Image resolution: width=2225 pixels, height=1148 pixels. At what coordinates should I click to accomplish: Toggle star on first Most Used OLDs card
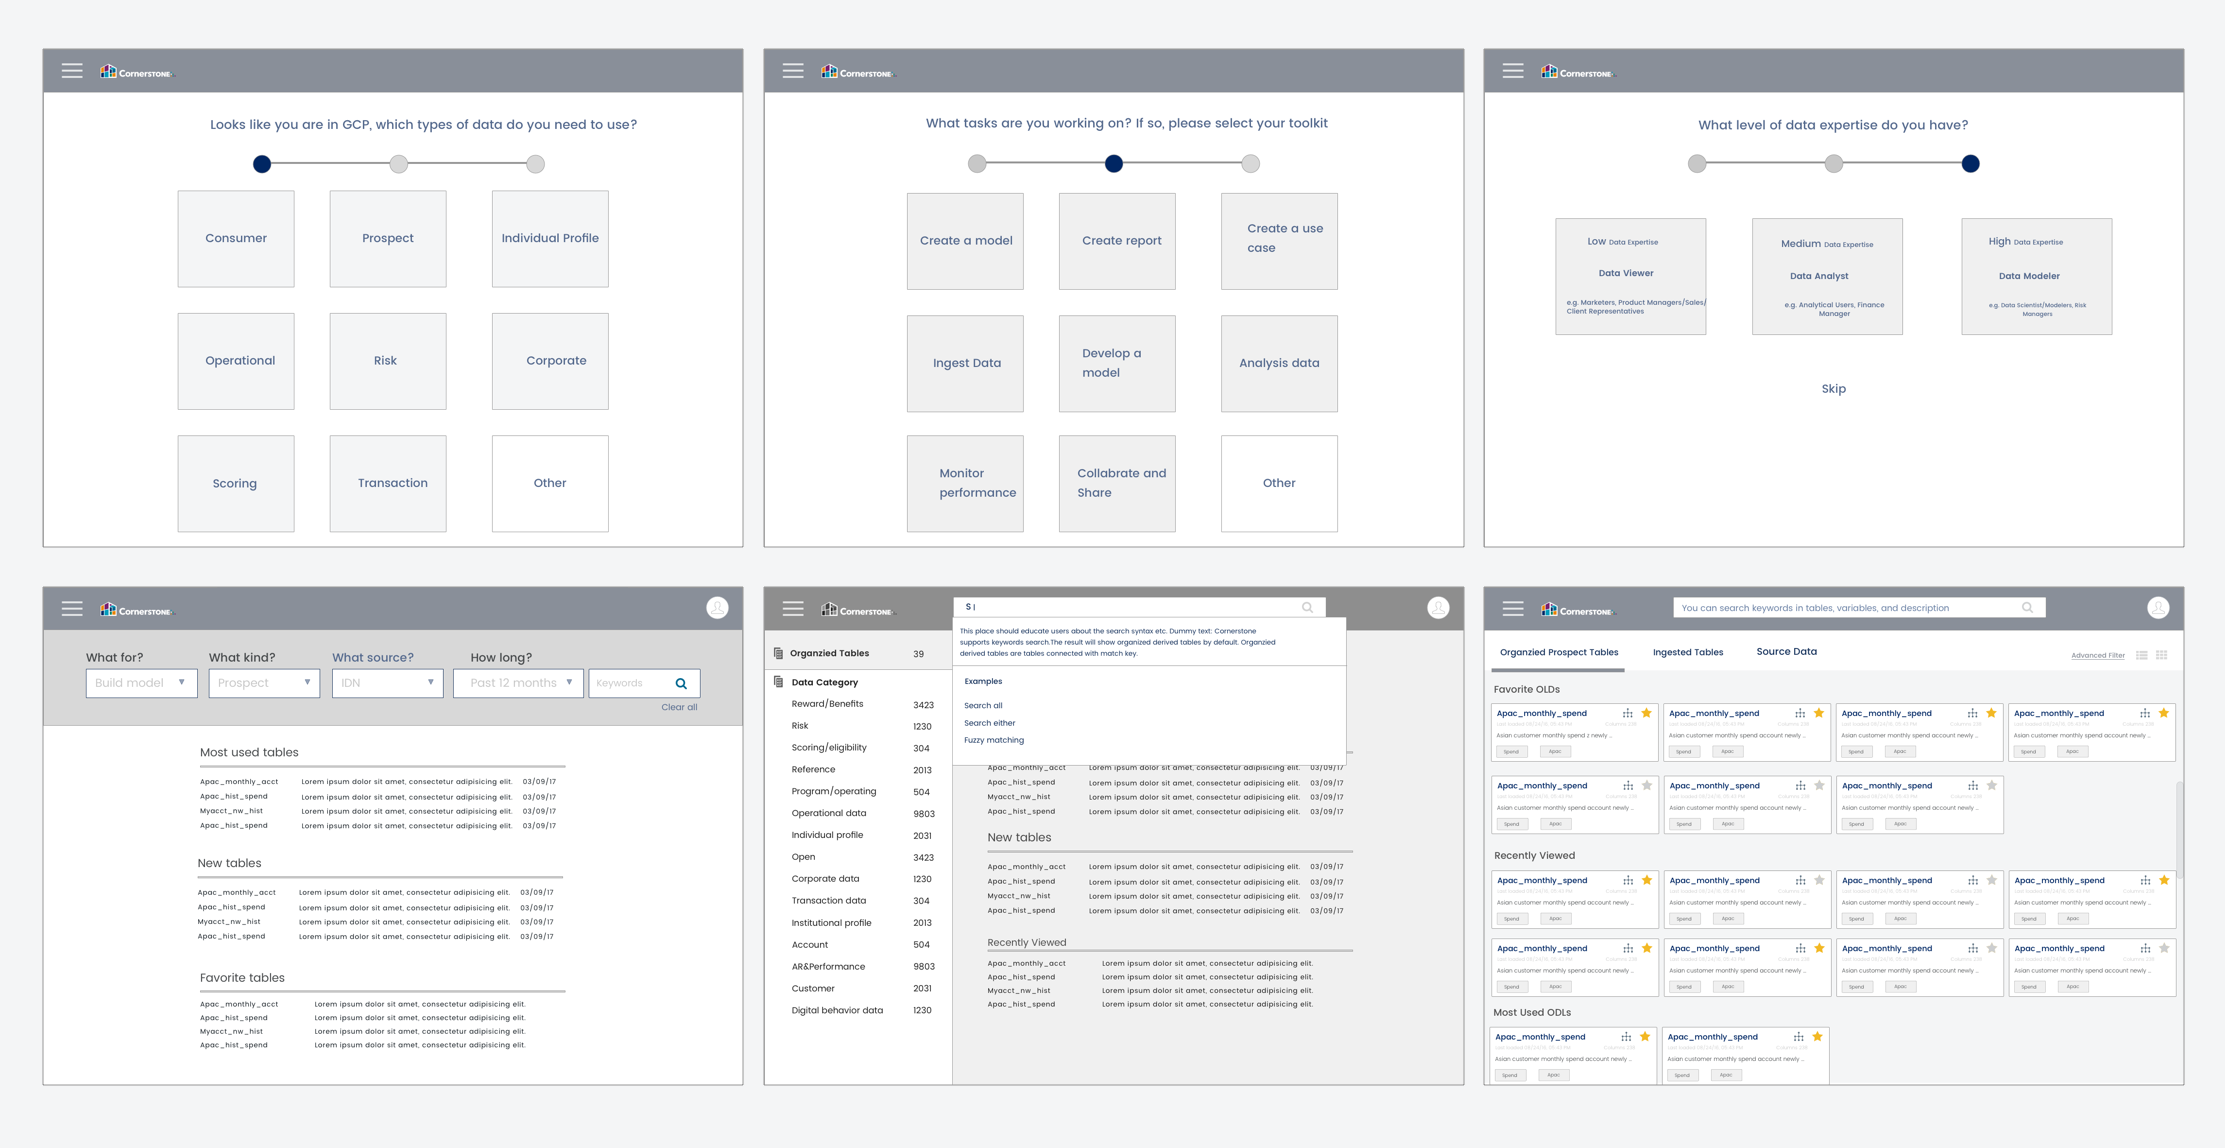click(x=1645, y=1037)
